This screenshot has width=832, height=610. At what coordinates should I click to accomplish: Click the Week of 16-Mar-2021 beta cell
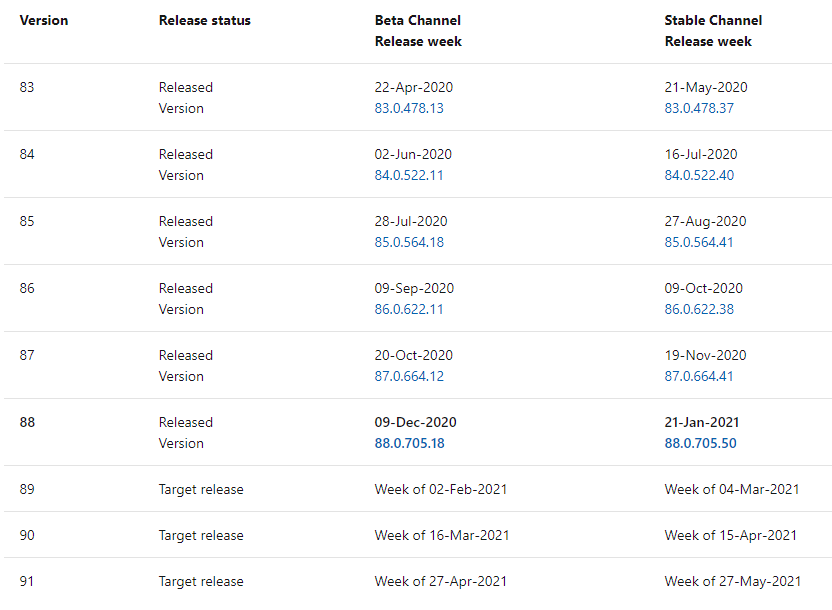(x=442, y=535)
